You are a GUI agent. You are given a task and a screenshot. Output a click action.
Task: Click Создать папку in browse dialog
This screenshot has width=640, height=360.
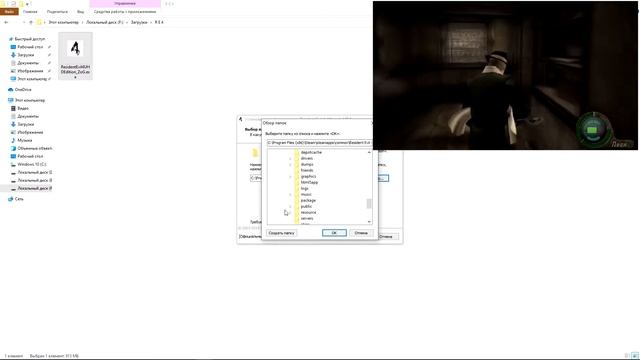pos(282,233)
